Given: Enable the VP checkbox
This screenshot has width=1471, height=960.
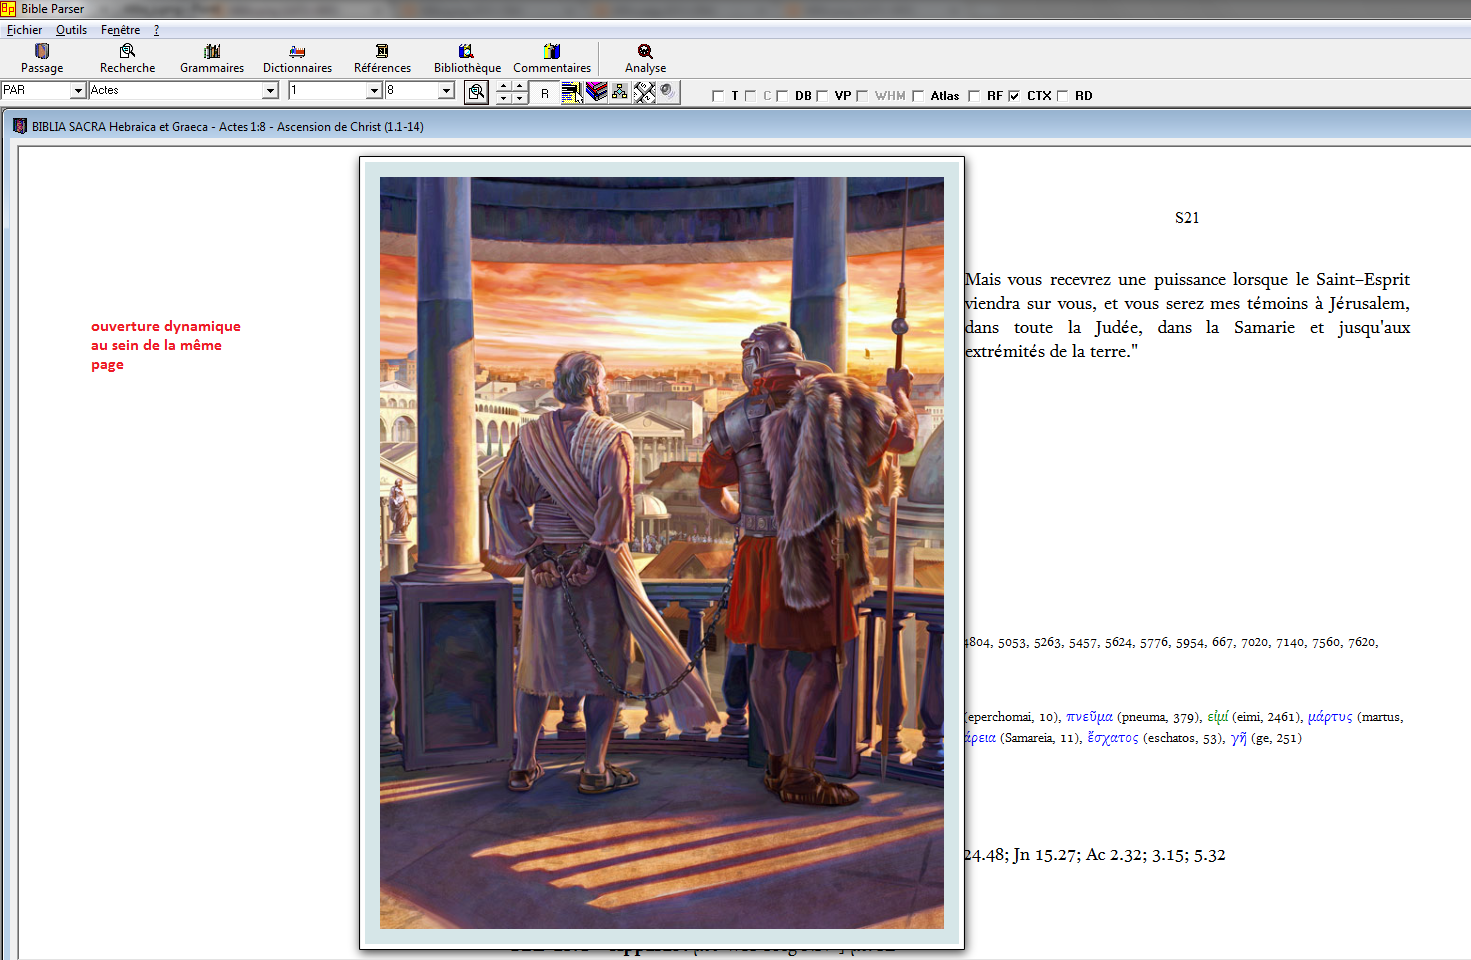Looking at the screenshot, I should click(x=823, y=96).
